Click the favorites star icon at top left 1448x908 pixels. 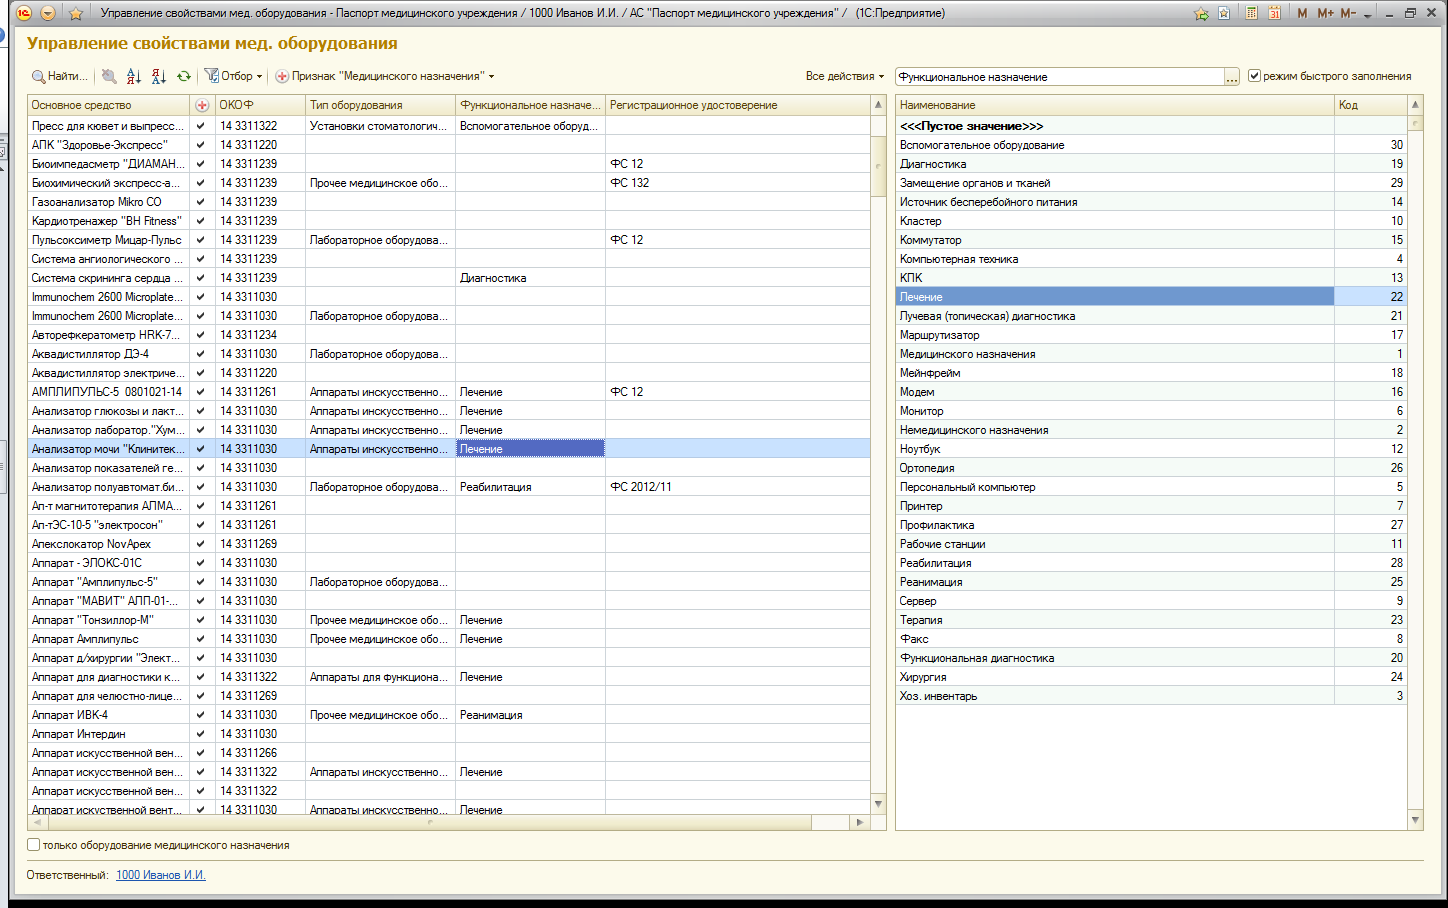pyautogui.click(x=76, y=13)
